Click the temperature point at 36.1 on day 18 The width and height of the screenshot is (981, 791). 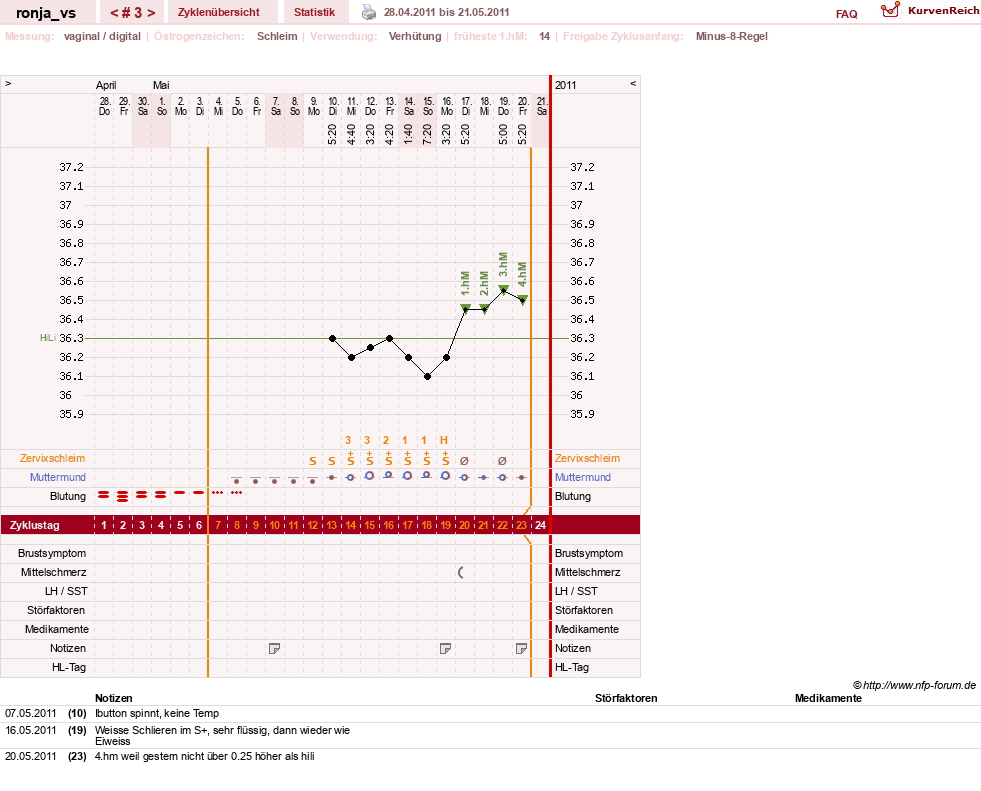[x=427, y=377]
